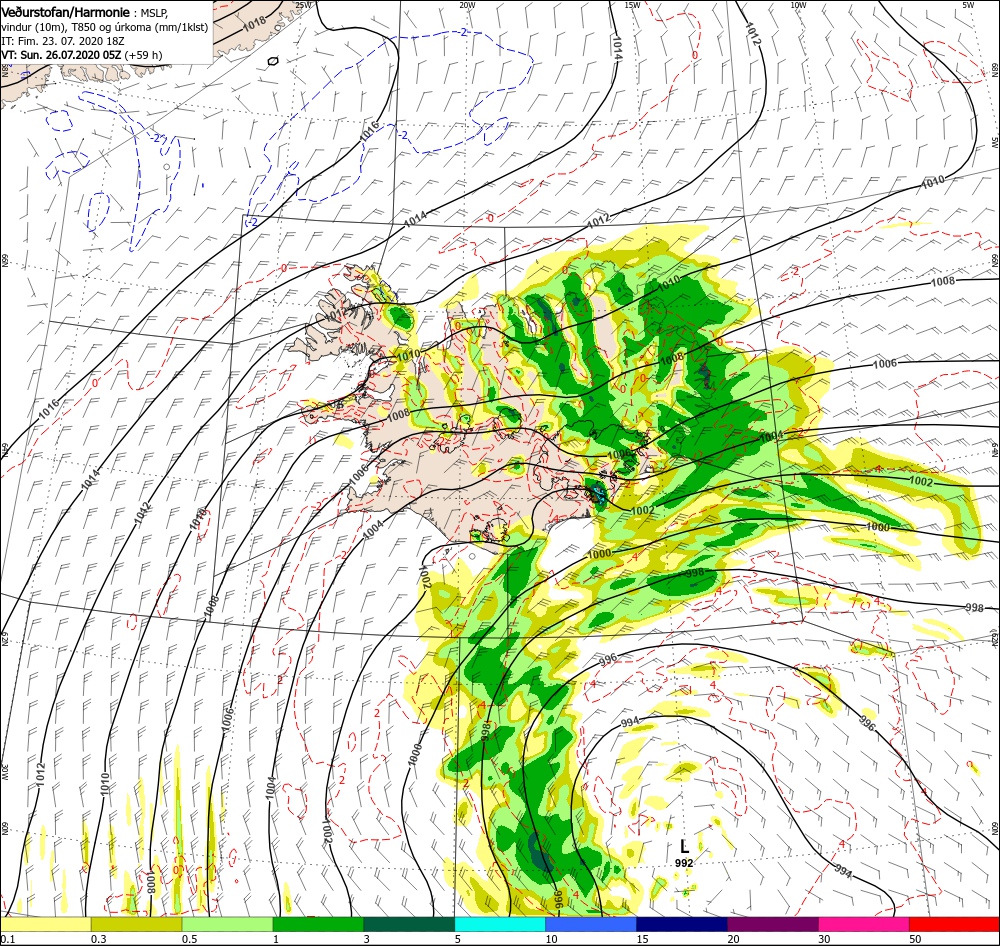Click the pale yellow 0.1 legend swatch
Image resolution: width=1000 pixels, height=946 pixels.
[x=45, y=924]
